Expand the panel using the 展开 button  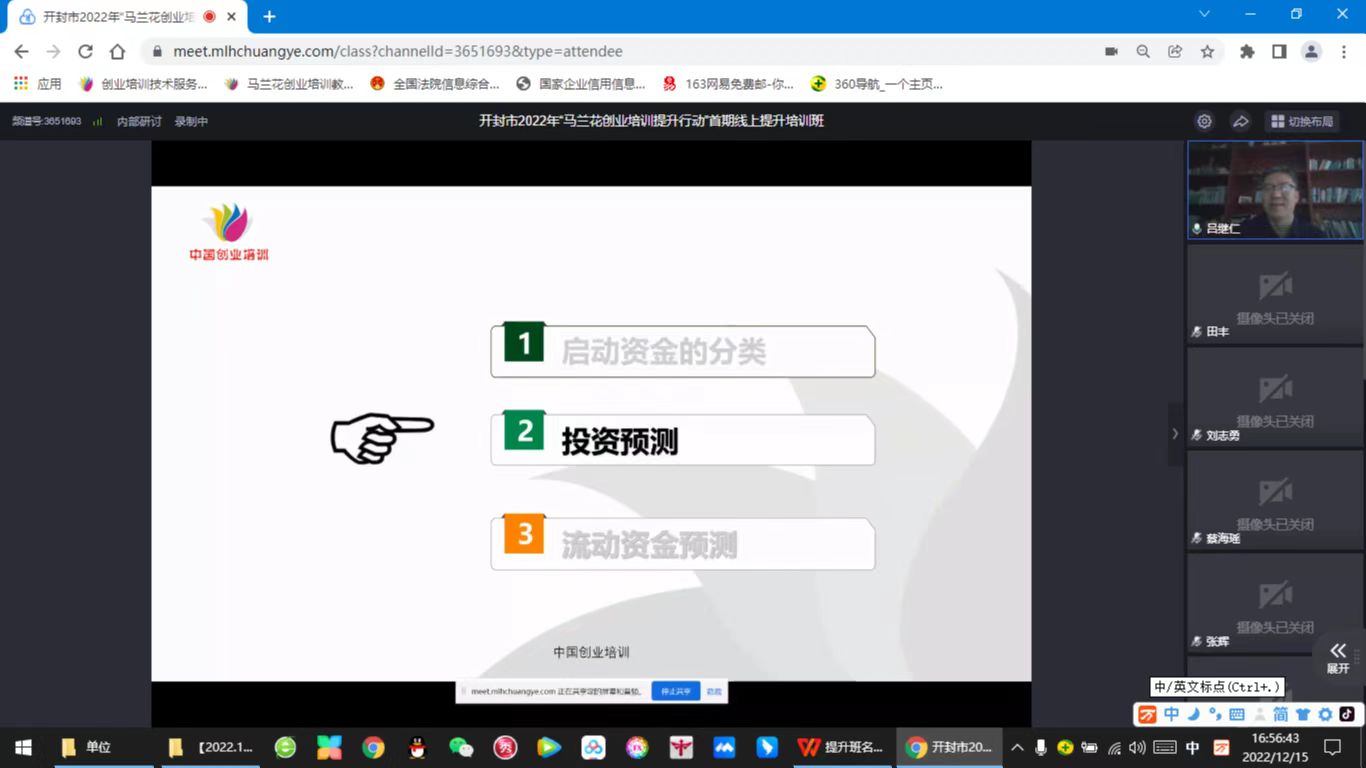pos(1338,657)
